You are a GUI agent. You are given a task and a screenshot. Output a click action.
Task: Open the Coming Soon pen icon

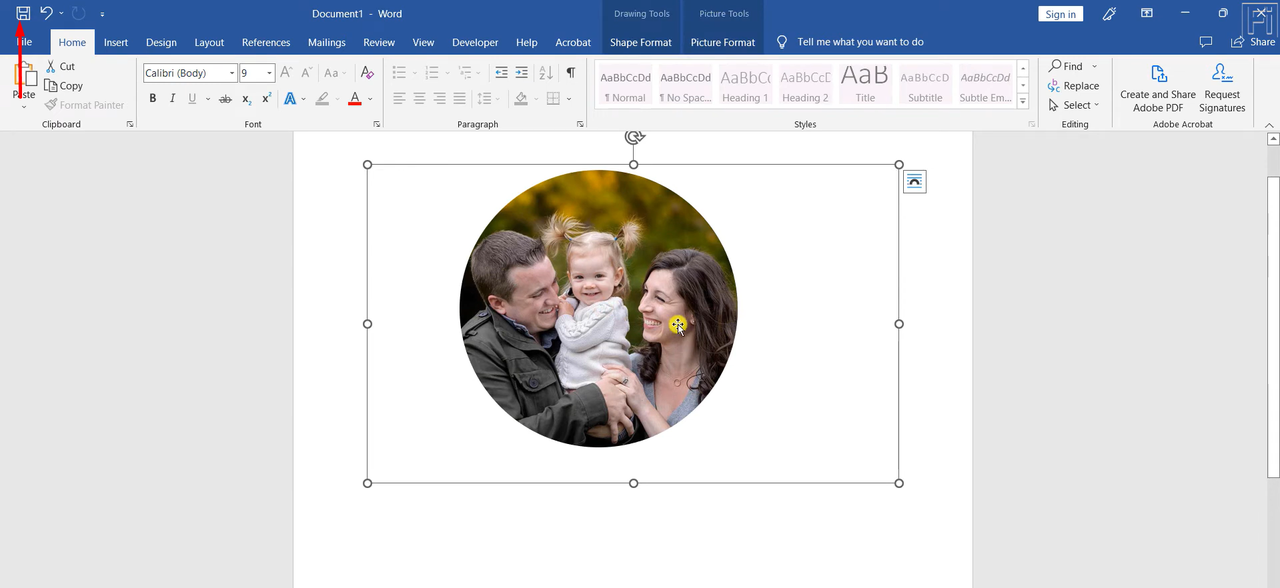click(x=1109, y=13)
